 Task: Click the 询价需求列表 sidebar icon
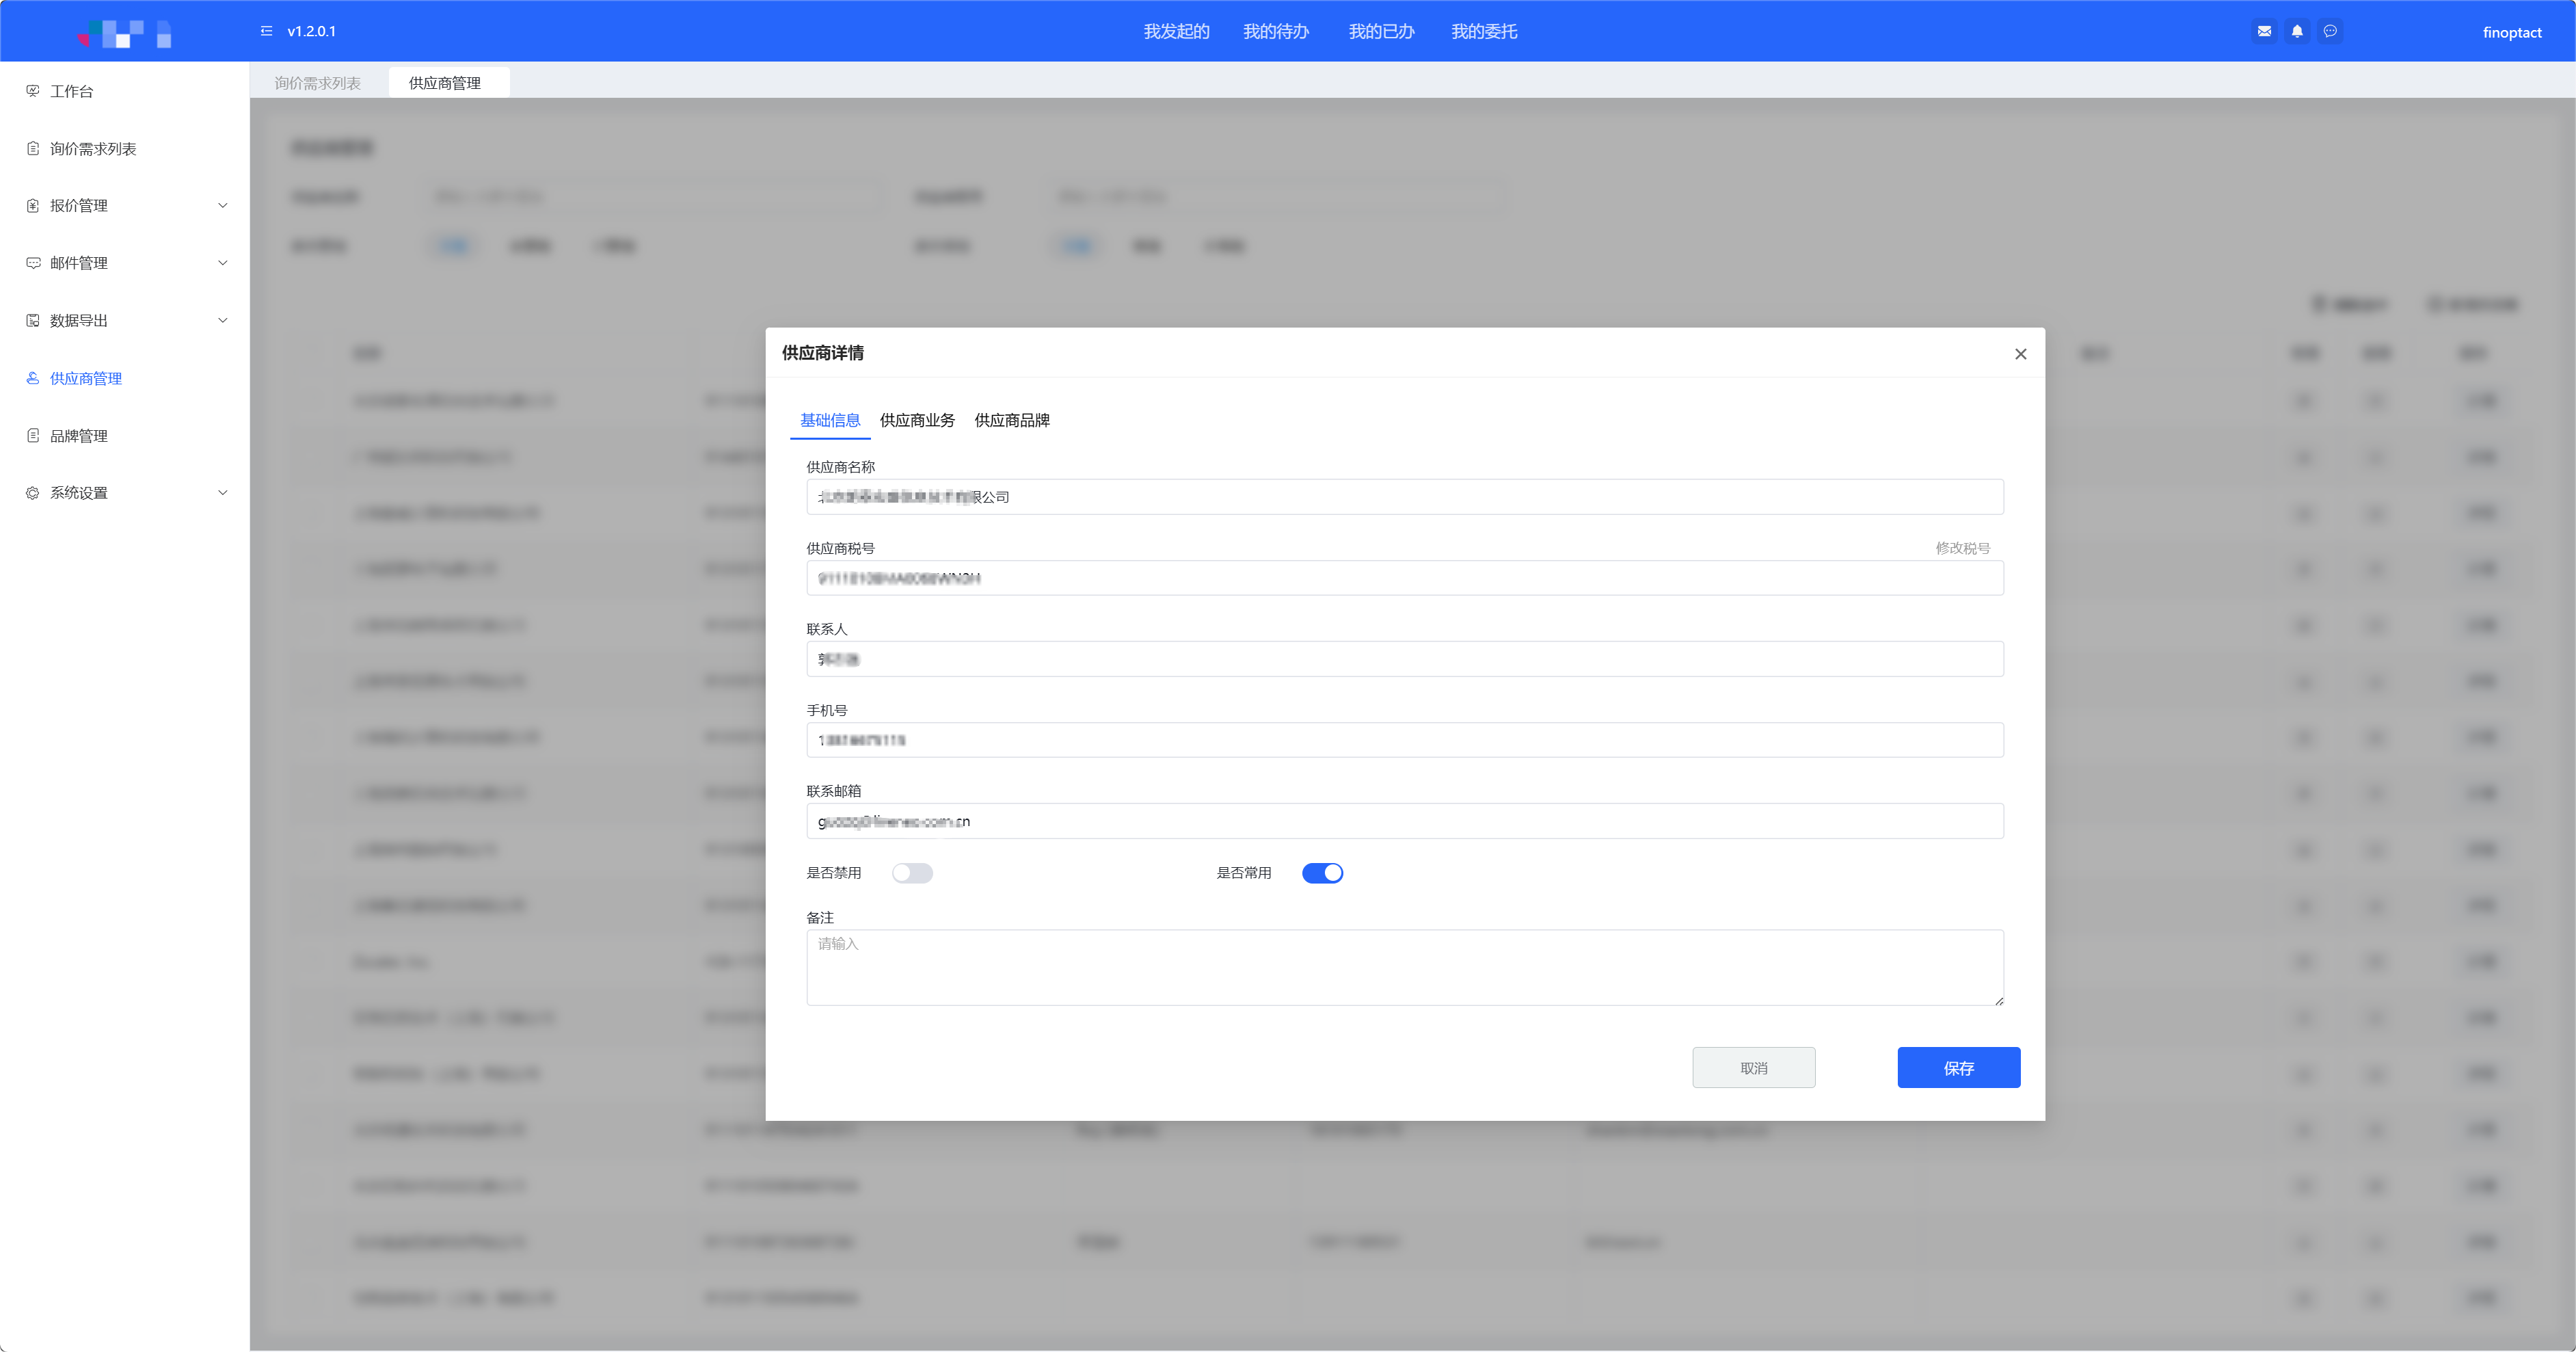(33, 148)
